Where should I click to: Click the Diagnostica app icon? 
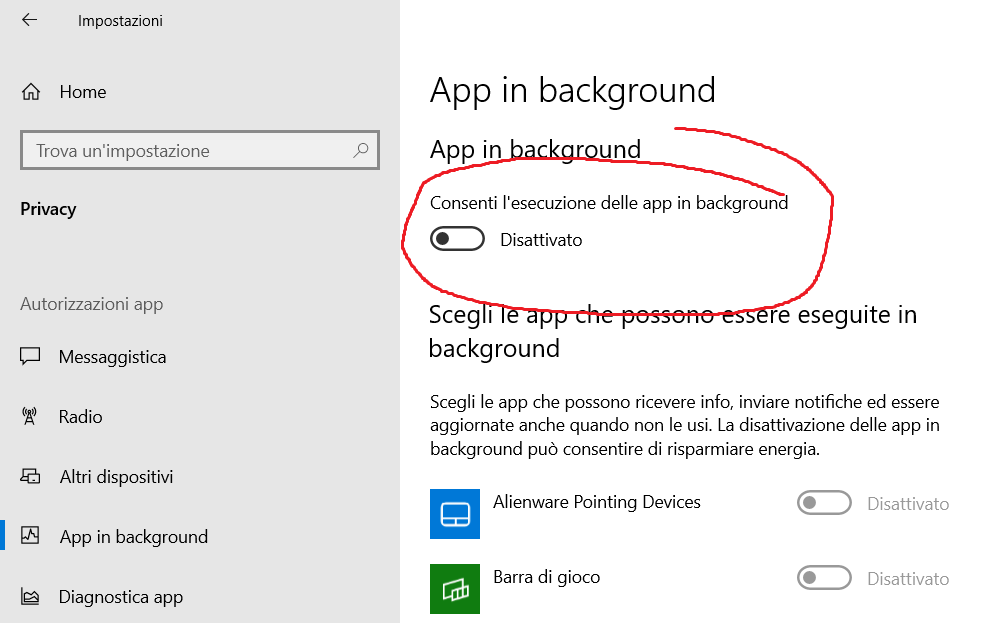tap(30, 597)
